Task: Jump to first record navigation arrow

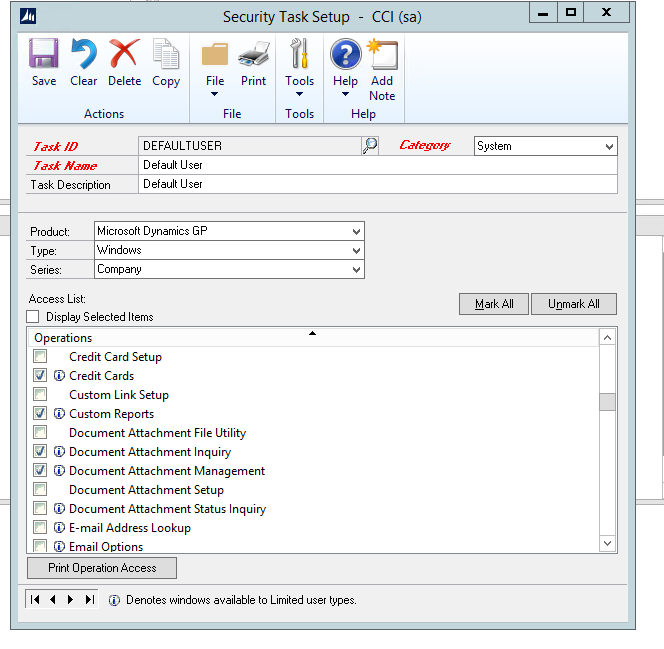Action: pyautogui.click(x=36, y=600)
